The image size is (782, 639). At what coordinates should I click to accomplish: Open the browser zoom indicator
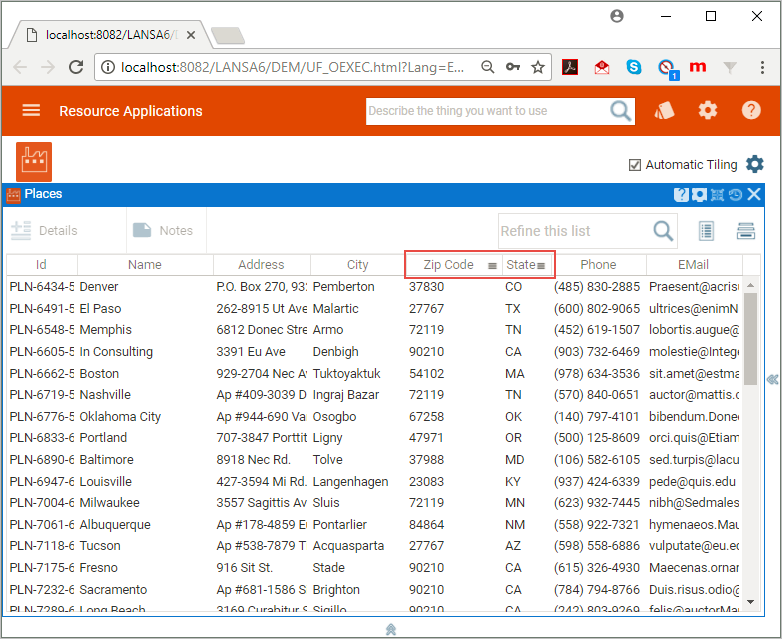pos(487,67)
